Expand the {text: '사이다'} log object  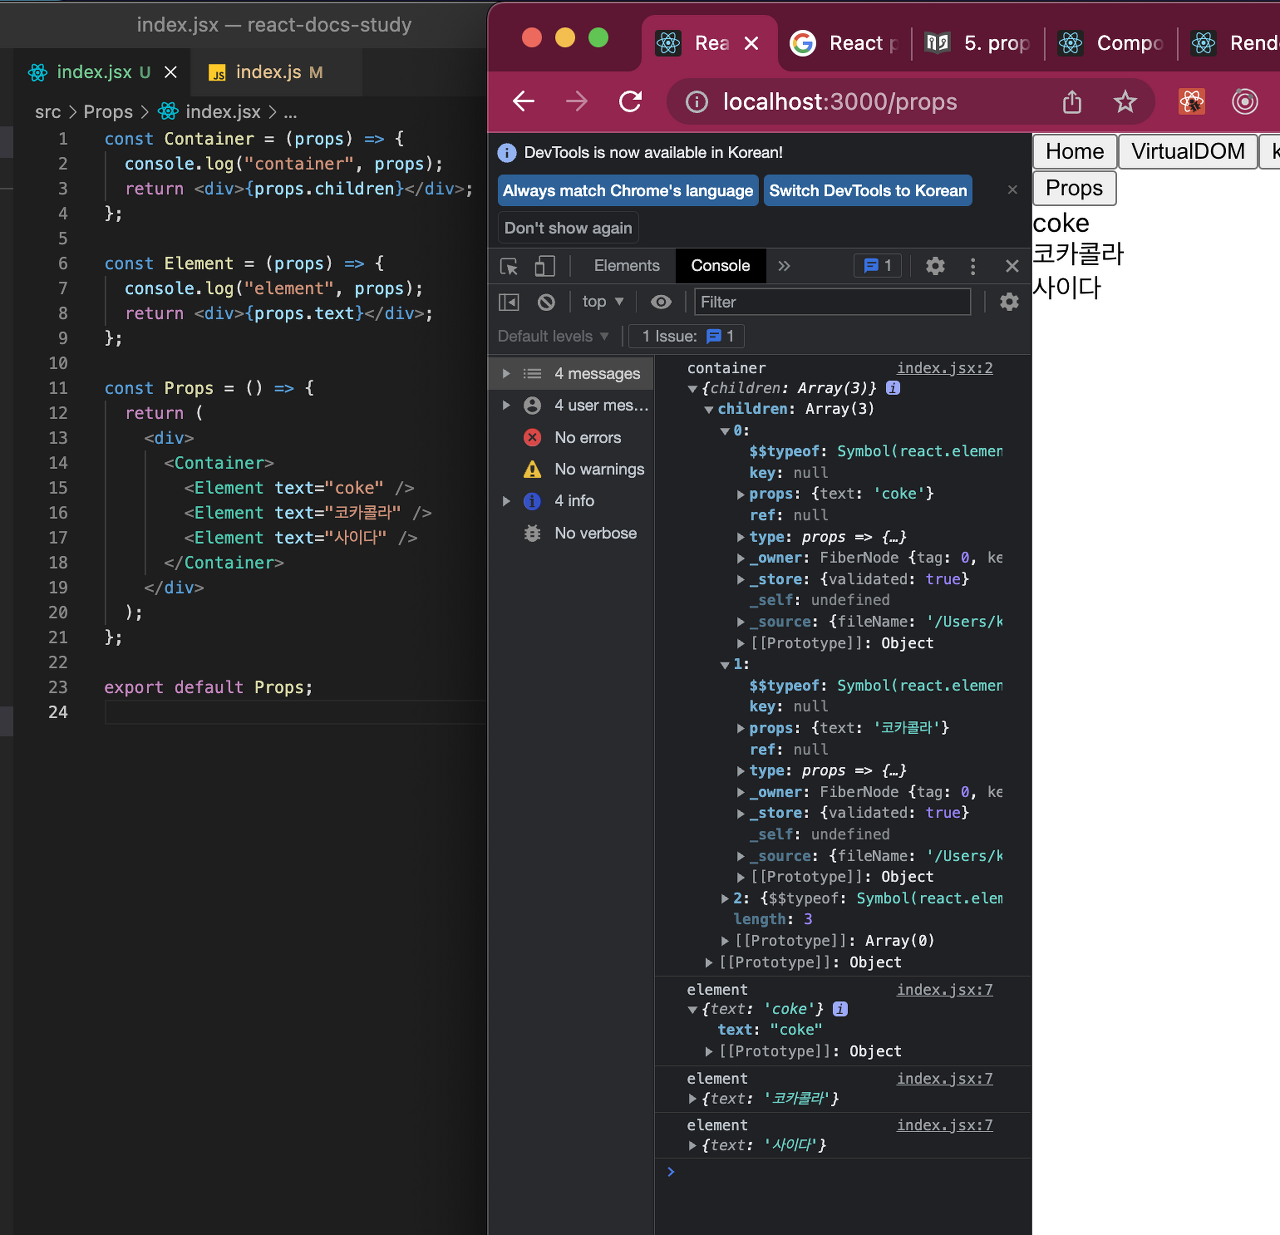tap(692, 1146)
